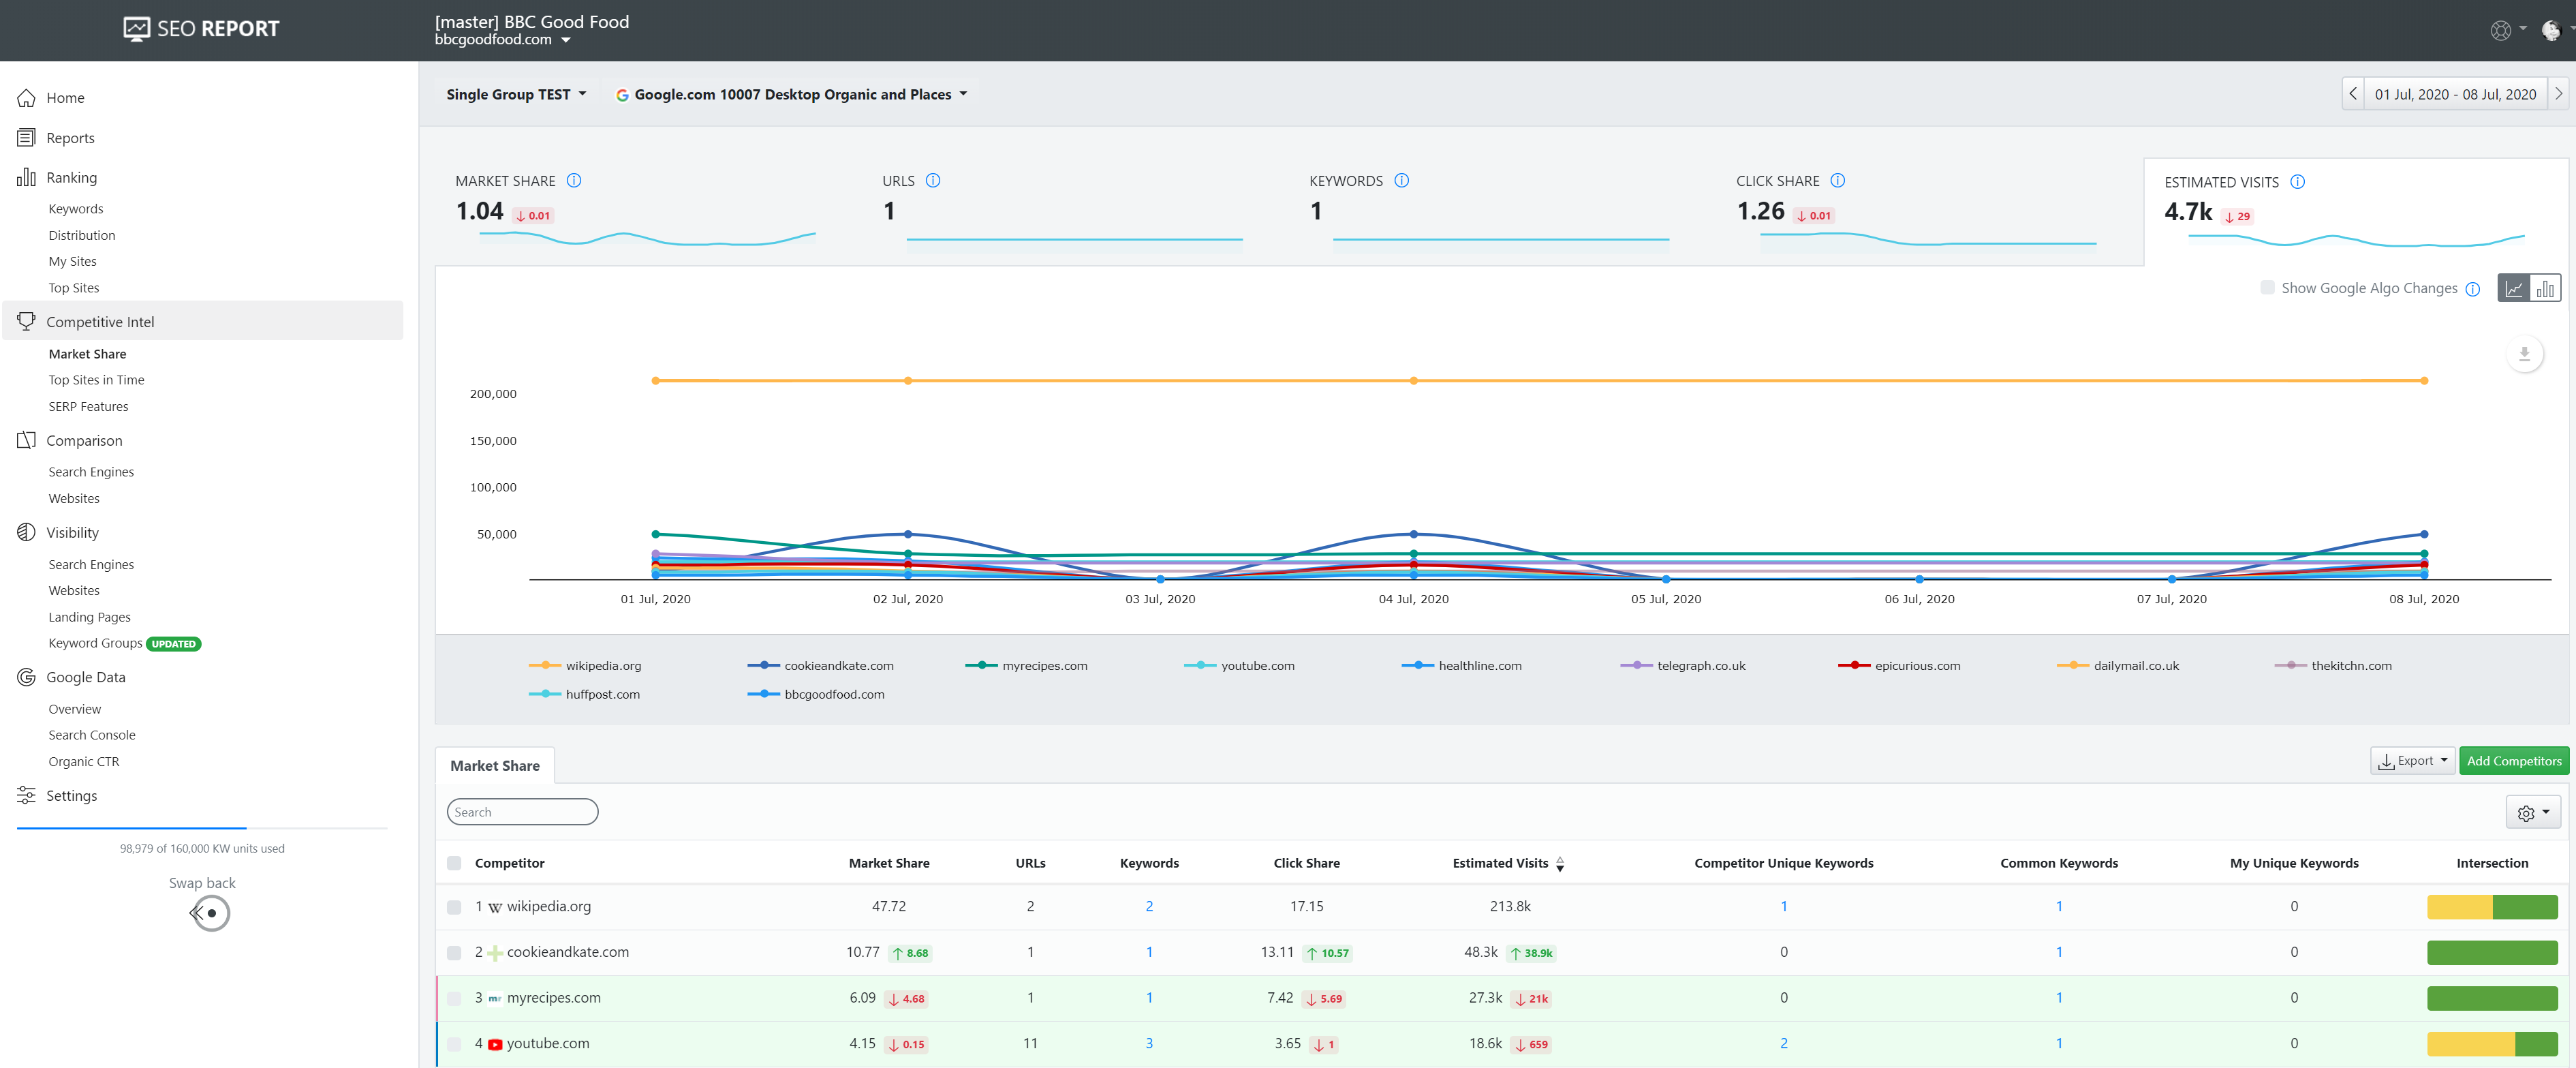This screenshot has height=1068, width=2576.
Task: Toggle wikipedia.org series in chart legend
Action: point(585,666)
